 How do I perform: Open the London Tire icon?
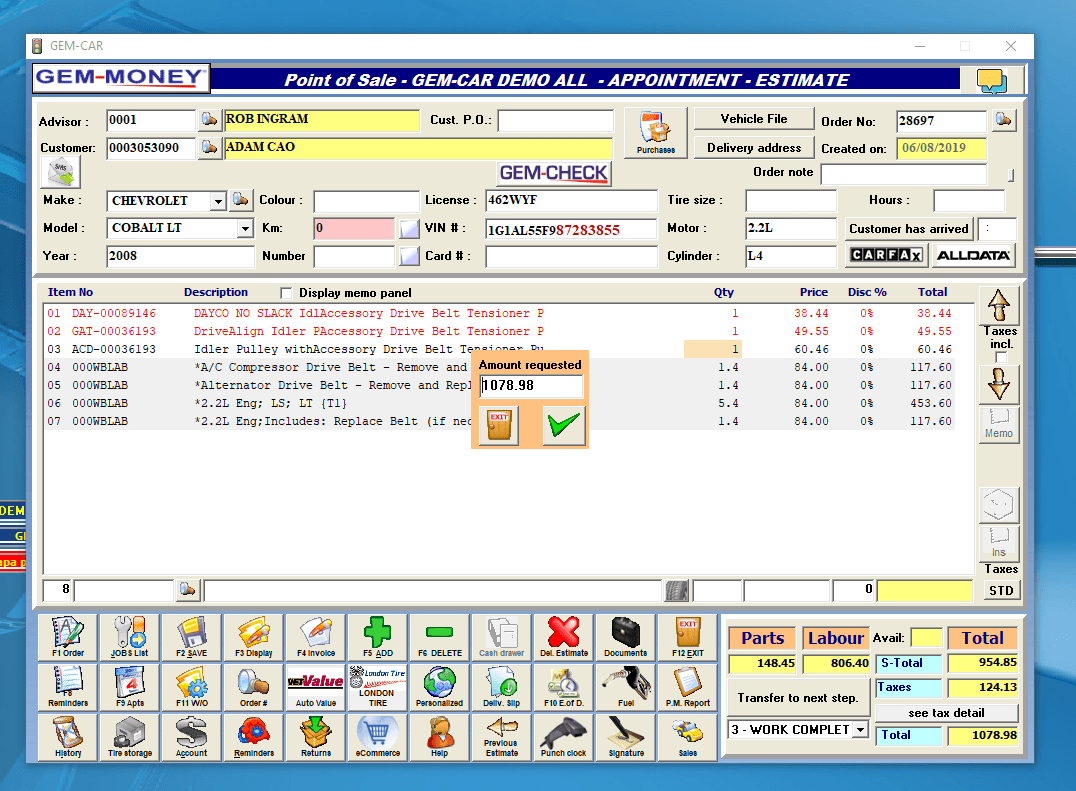coord(377,687)
